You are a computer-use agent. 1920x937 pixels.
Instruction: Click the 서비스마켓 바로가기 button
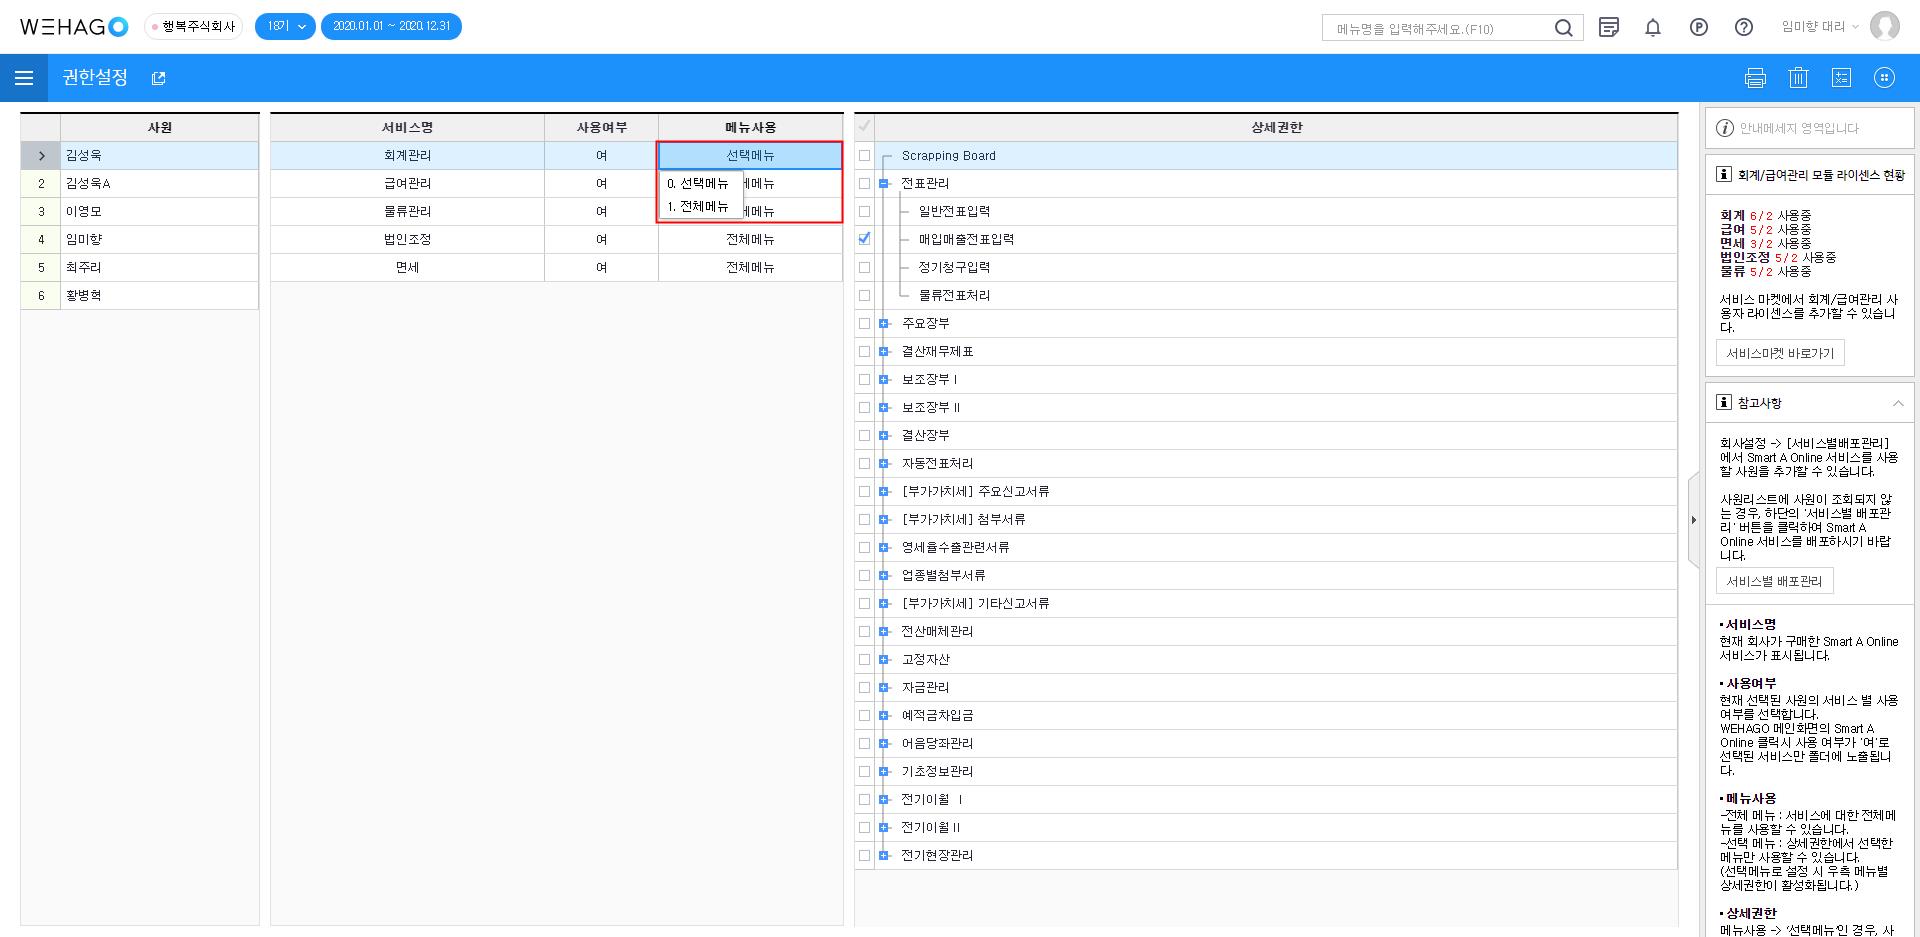tap(1780, 353)
